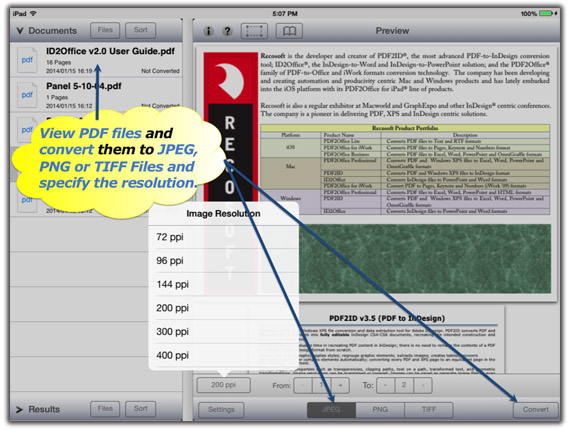Decrease the To page number with minus

[x=385, y=385]
